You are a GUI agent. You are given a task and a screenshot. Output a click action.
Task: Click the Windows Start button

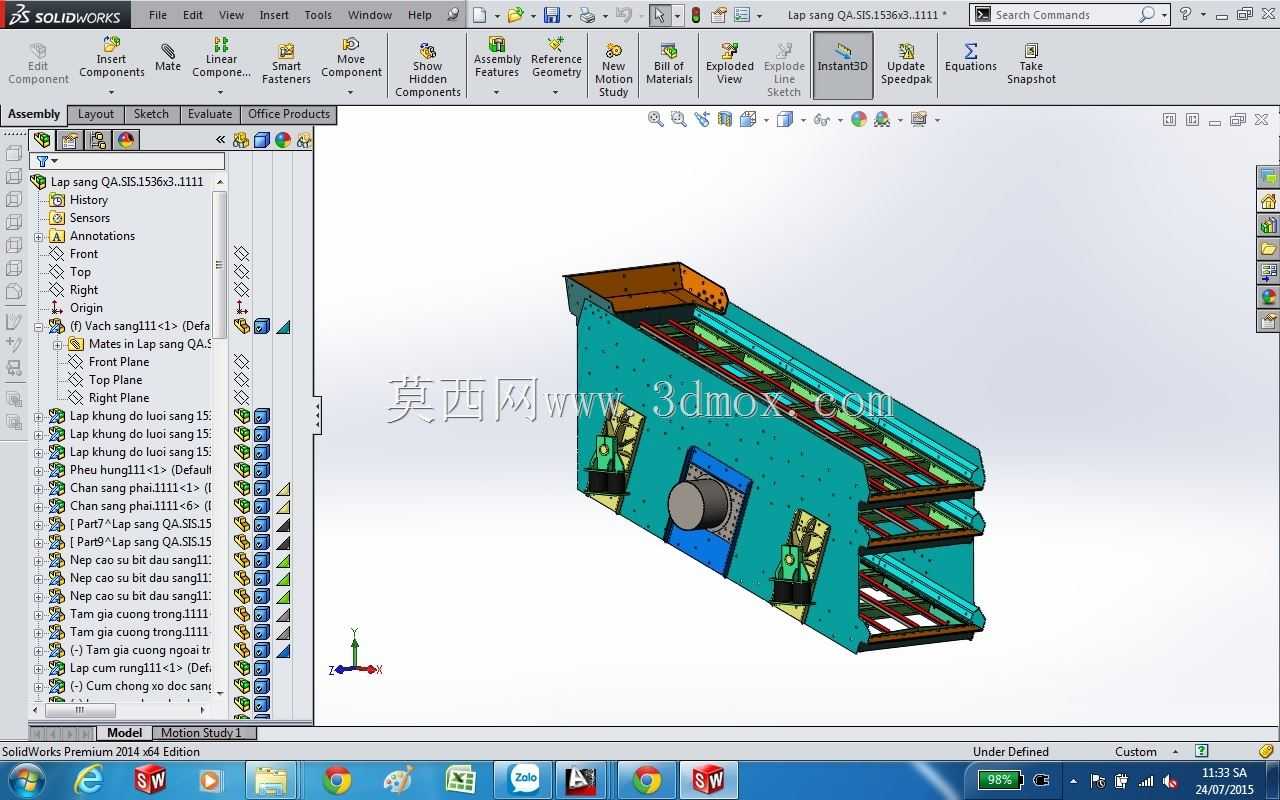(x=25, y=779)
